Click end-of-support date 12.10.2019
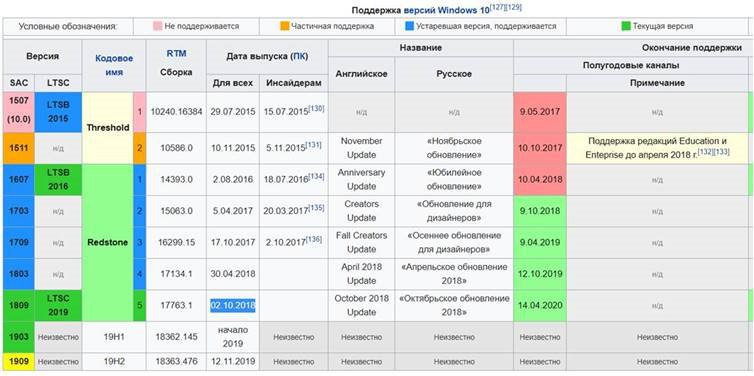The height and width of the screenshot is (376, 754). 540,274
